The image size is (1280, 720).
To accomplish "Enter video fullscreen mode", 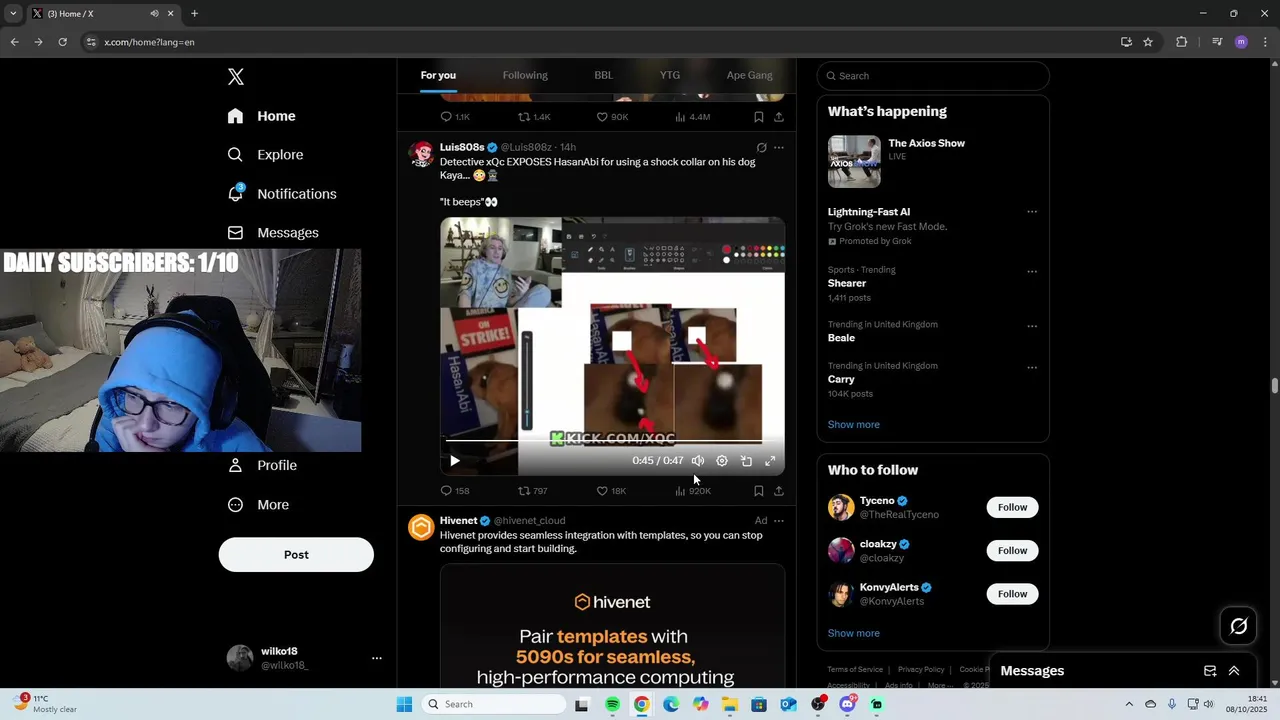I will coord(770,461).
